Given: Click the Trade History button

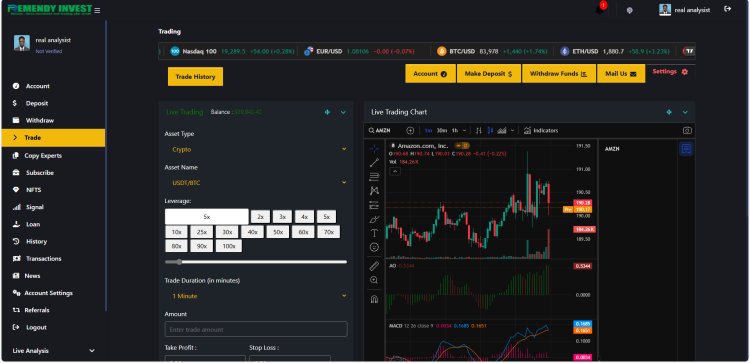Looking at the screenshot, I should 195,77.
